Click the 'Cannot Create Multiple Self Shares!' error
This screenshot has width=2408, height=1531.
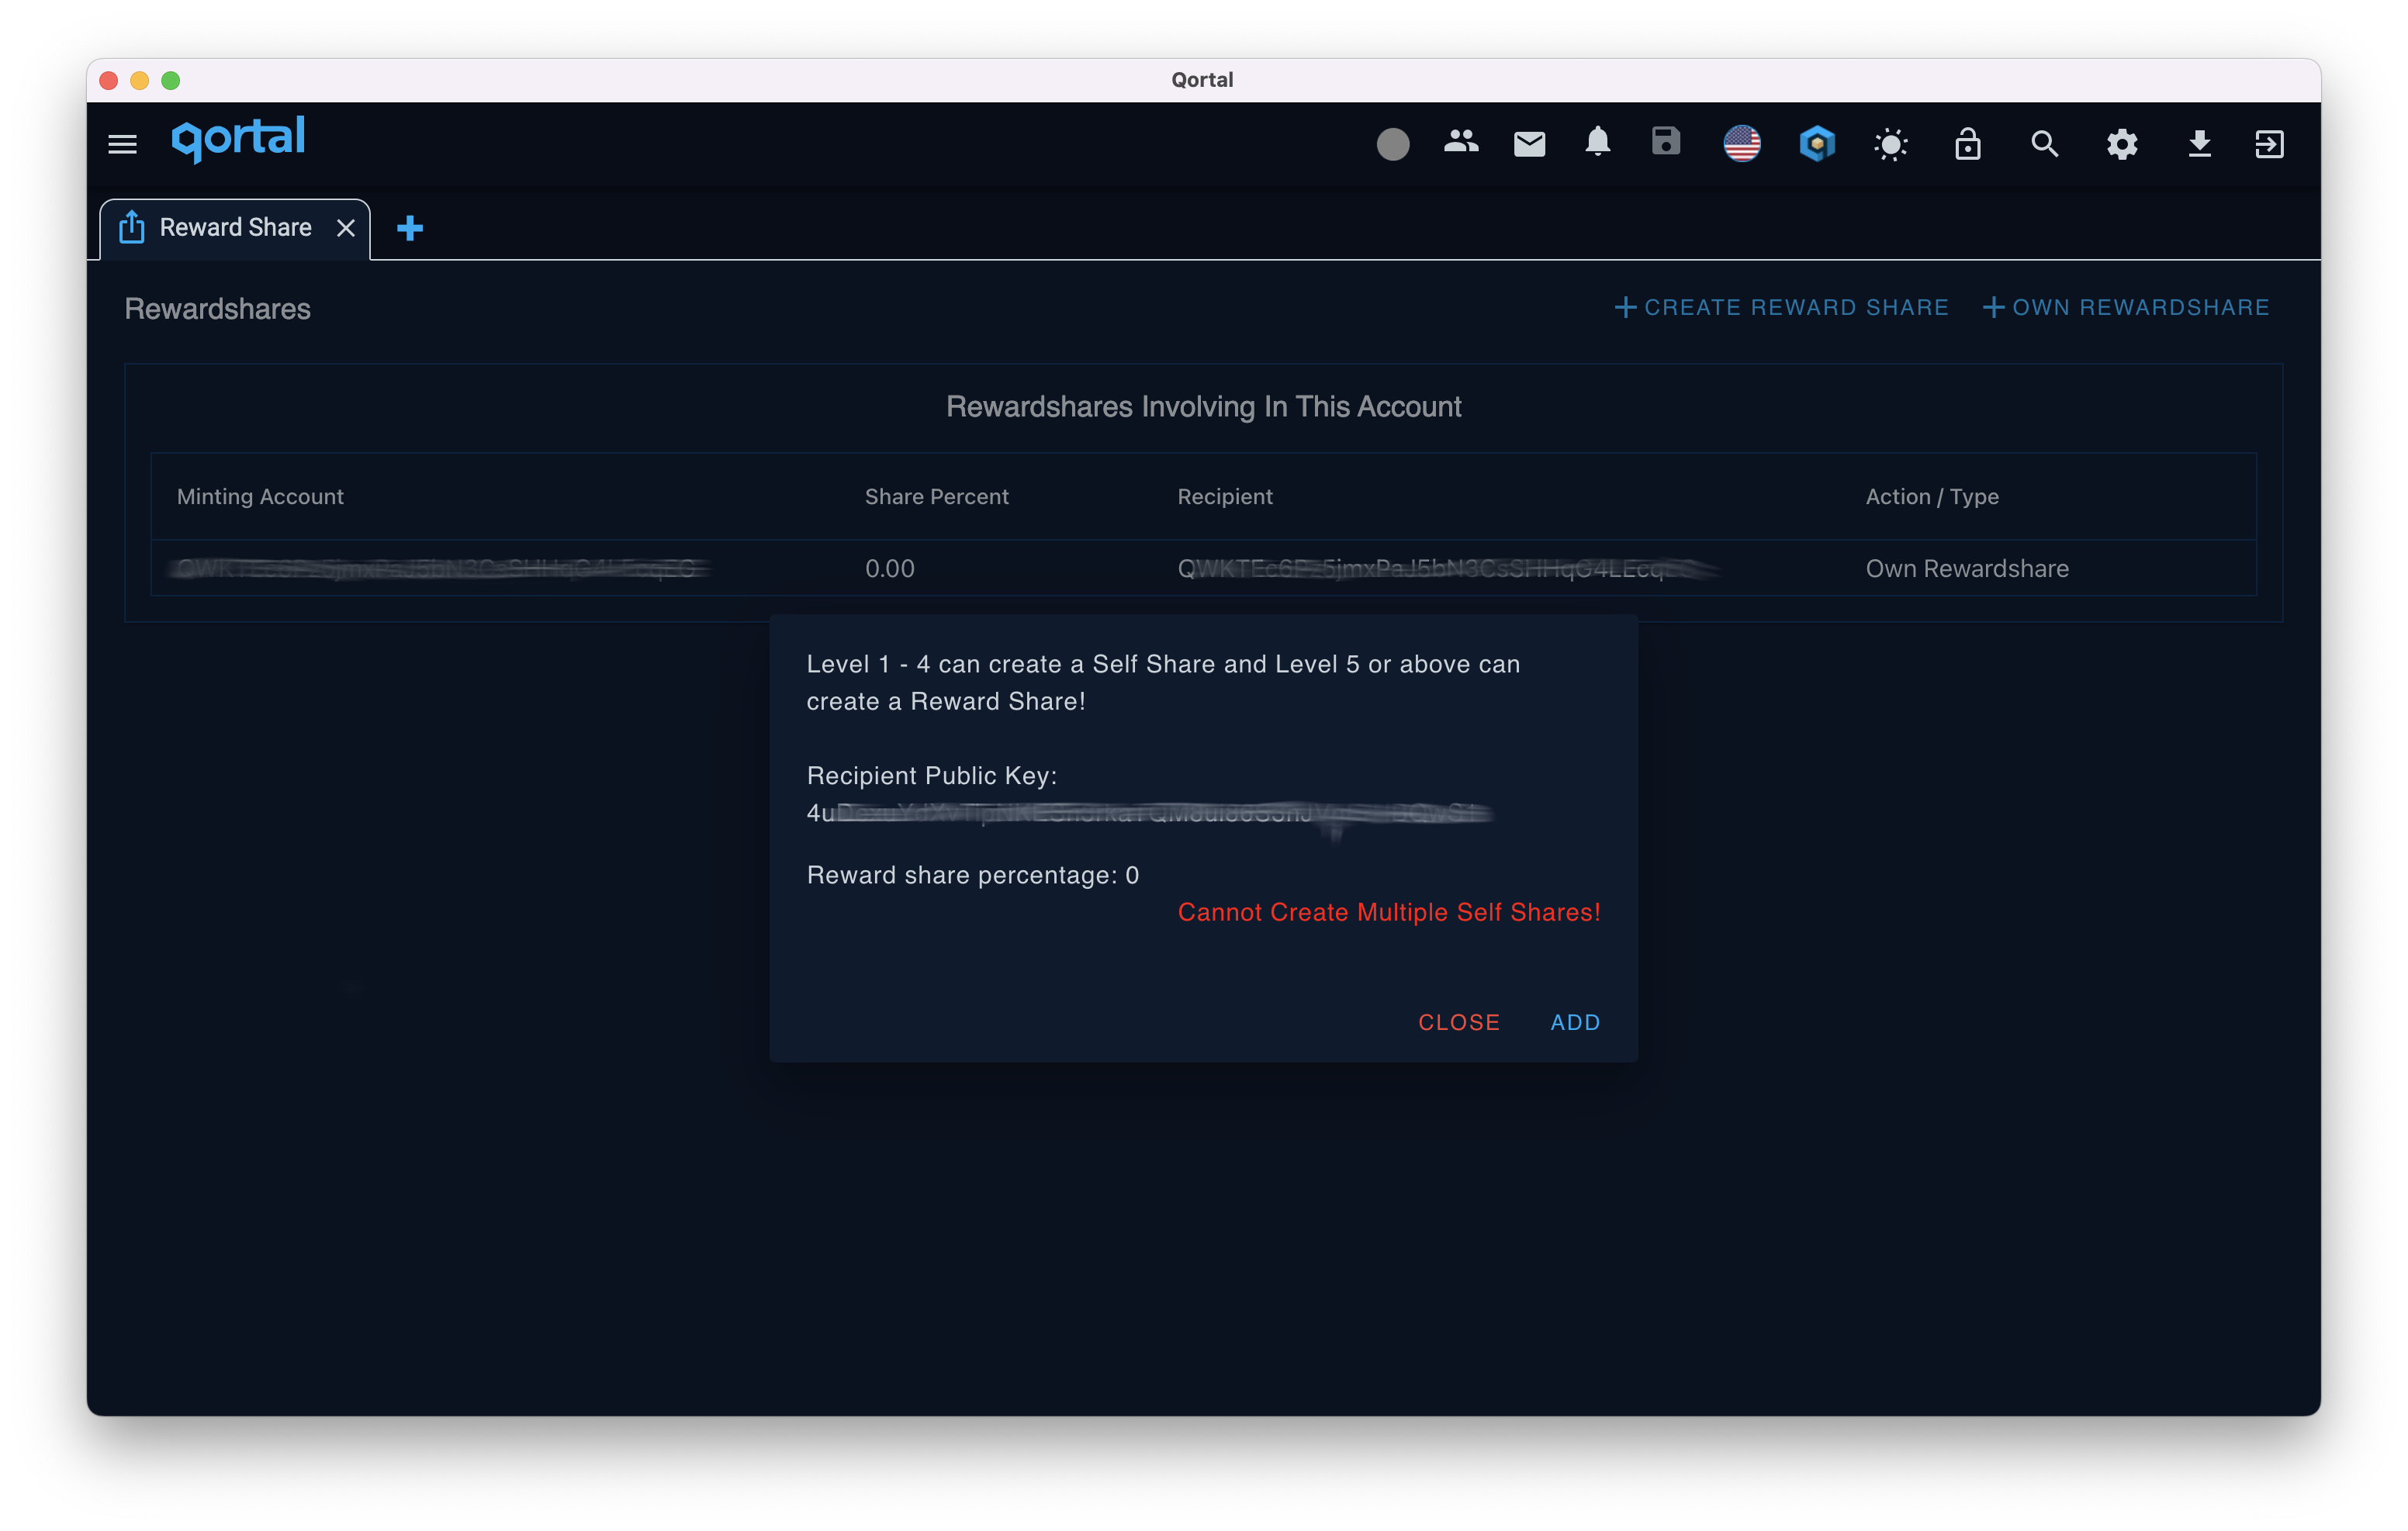coord(1388,912)
